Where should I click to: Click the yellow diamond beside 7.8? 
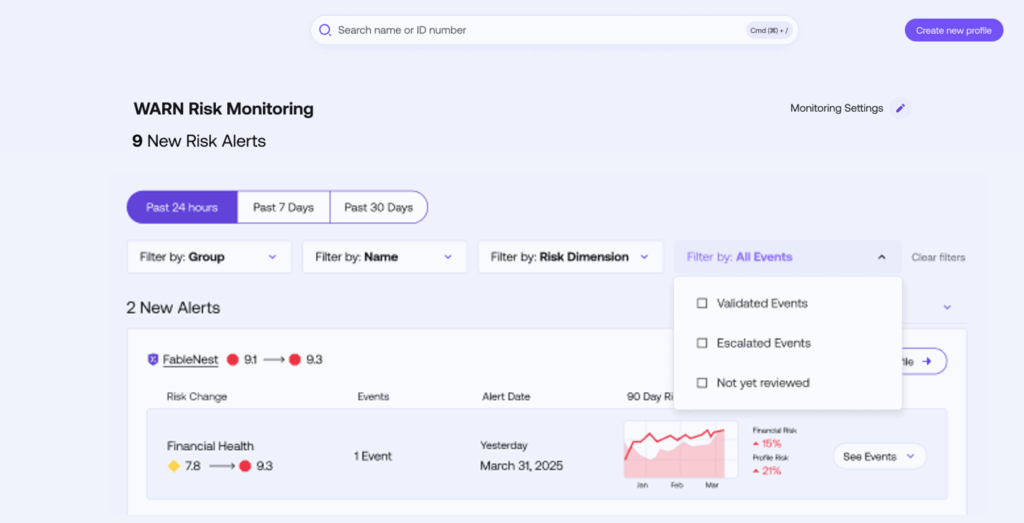(174, 466)
